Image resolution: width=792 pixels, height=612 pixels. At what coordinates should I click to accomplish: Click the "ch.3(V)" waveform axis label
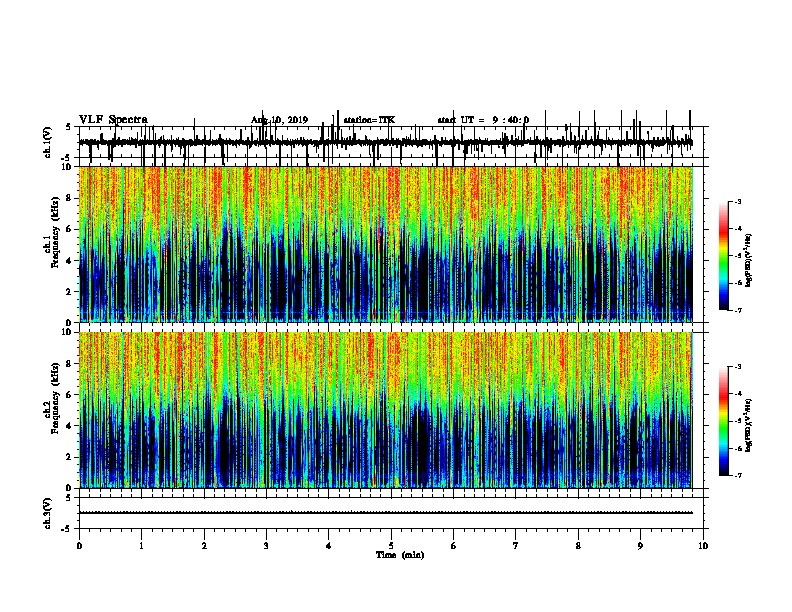click(47, 513)
